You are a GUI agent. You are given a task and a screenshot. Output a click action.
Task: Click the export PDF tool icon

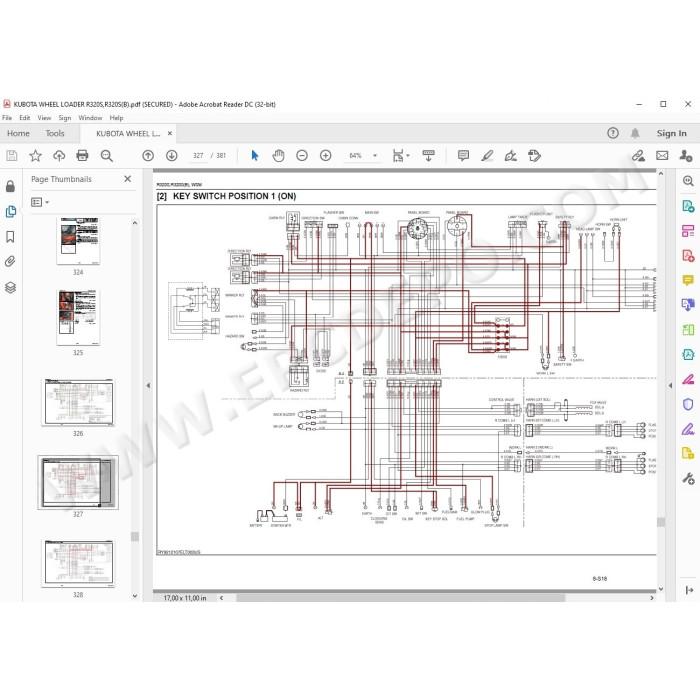click(688, 206)
